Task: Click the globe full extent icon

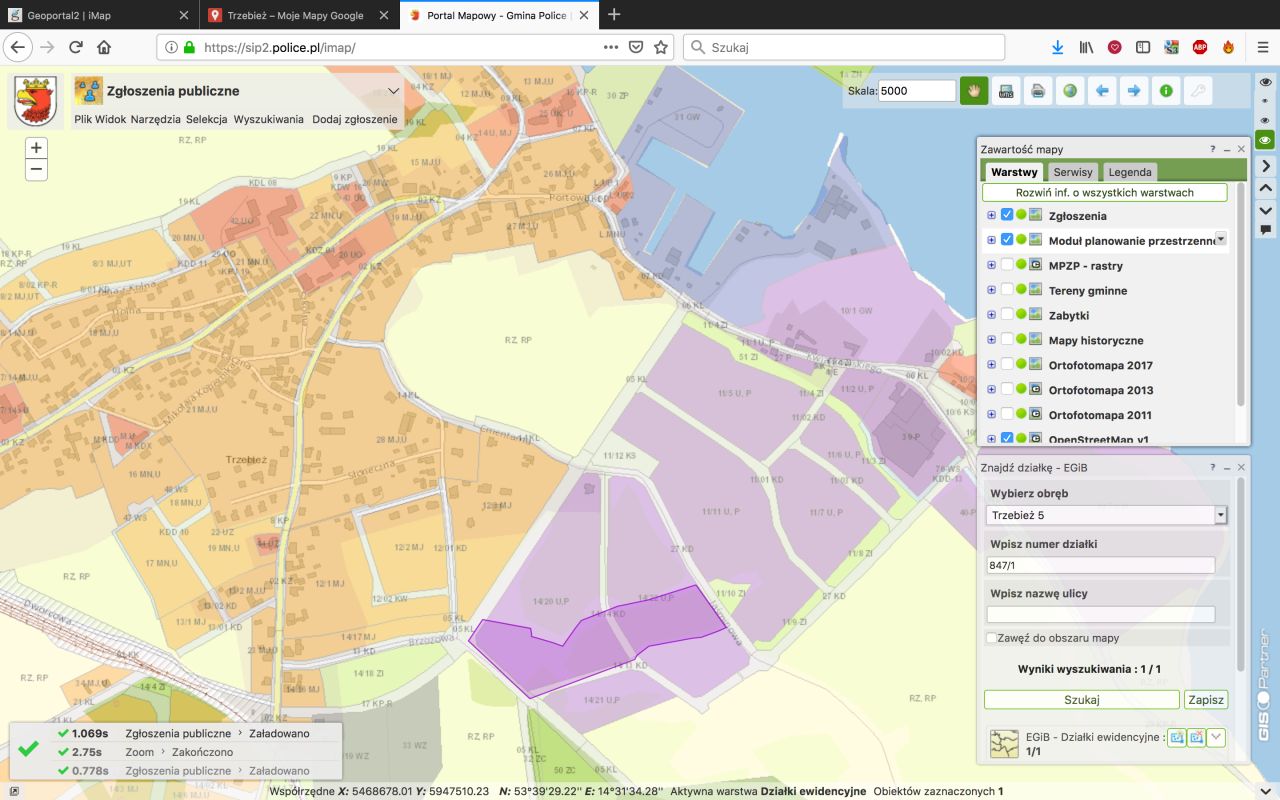Action: [x=1070, y=91]
